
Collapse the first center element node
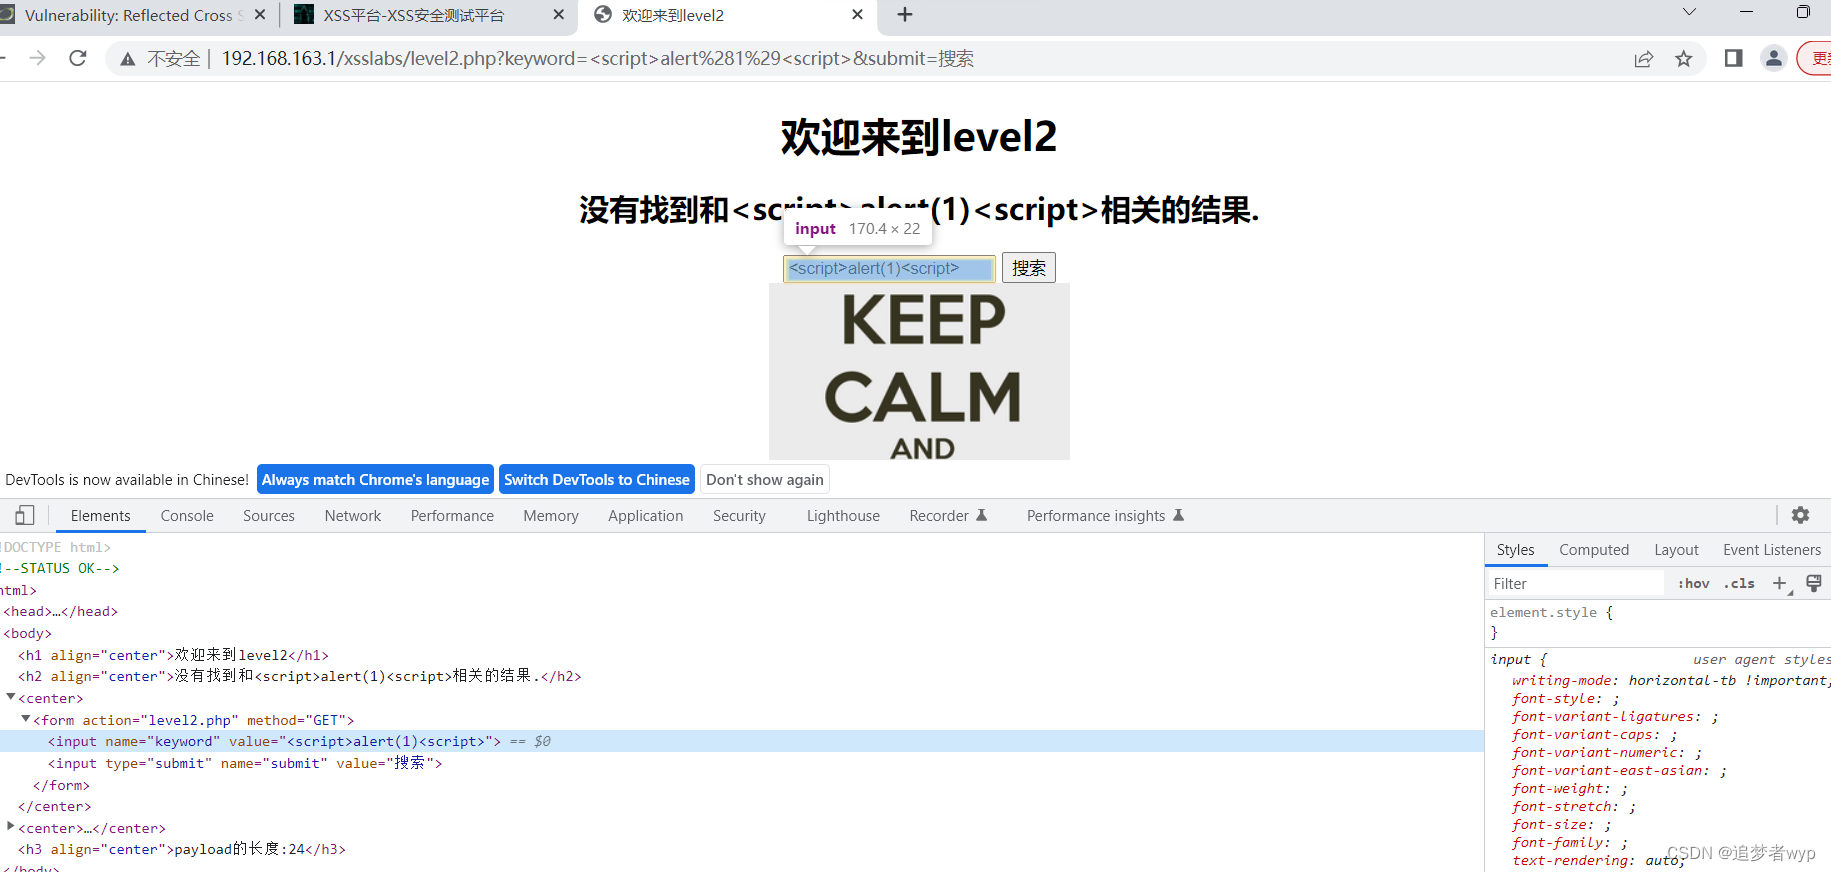click(x=11, y=698)
